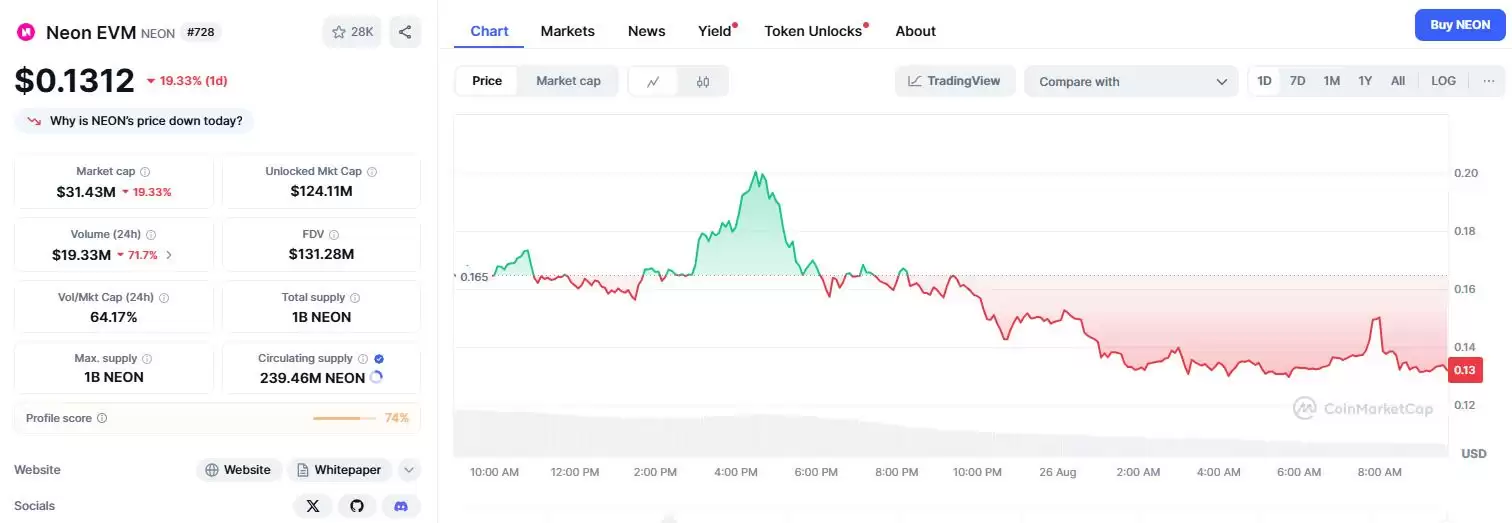Open the GitHub social link
The height and width of the screenshot is (523, 1512).
[x=357, y=506]
